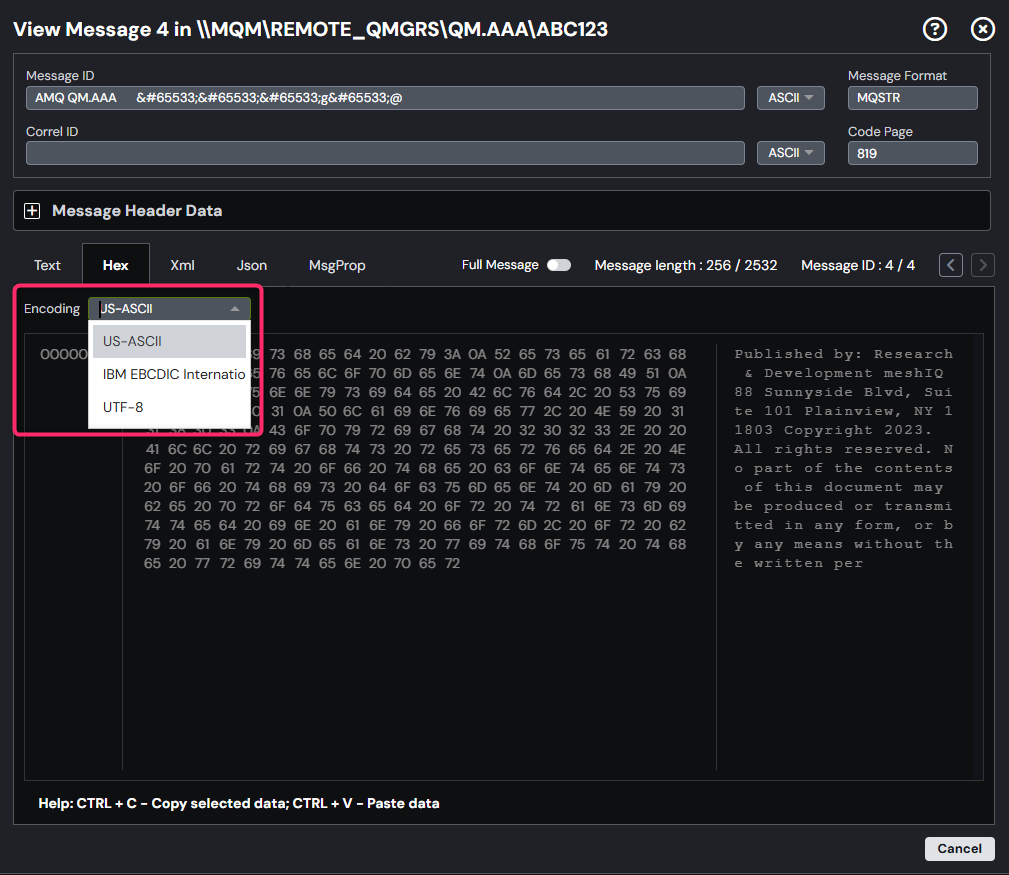The height and width of the screenshot is (875, 1009).
Task: Click the Code Page field
Action: click(x=912, y=152)
